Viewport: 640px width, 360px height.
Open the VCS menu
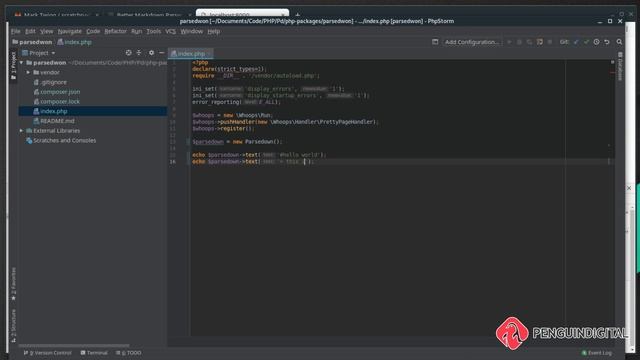[x=170, y=31]
